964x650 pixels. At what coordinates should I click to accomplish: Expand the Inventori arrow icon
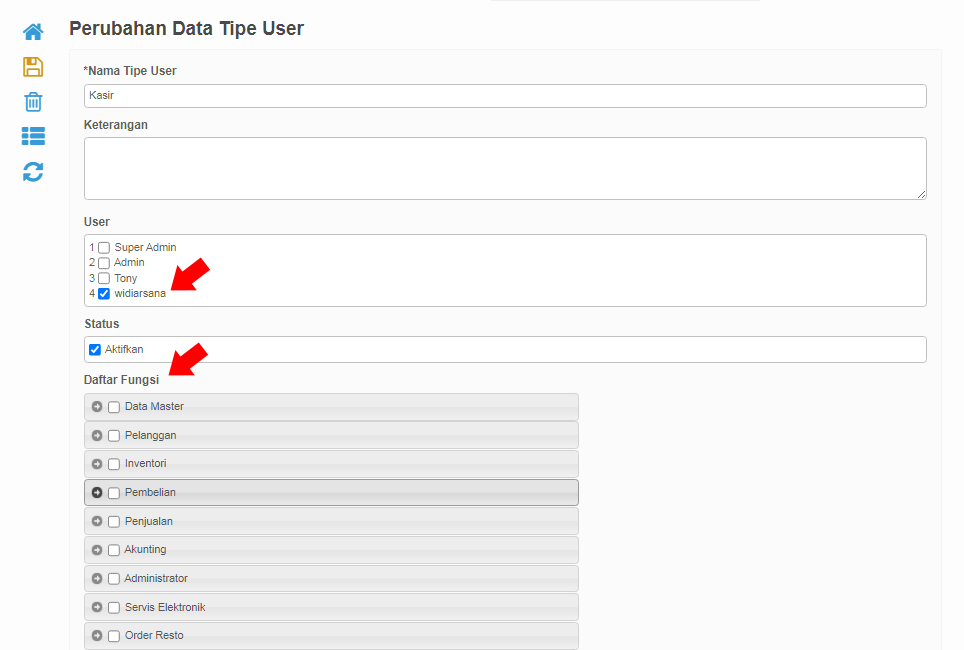[97, 464]
